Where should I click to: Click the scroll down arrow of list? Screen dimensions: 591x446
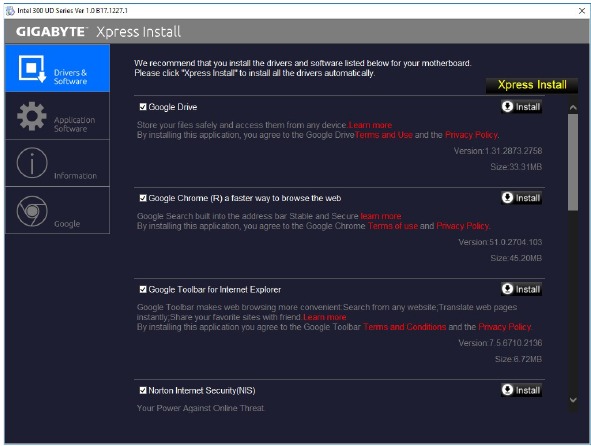573,400
